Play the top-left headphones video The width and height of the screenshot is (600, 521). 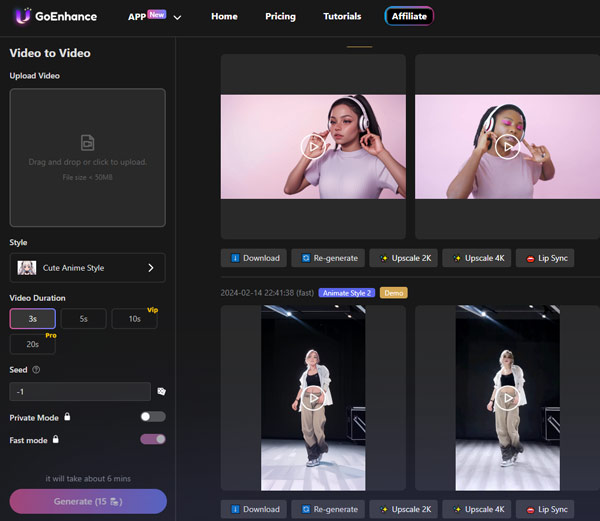coord(313,146)
